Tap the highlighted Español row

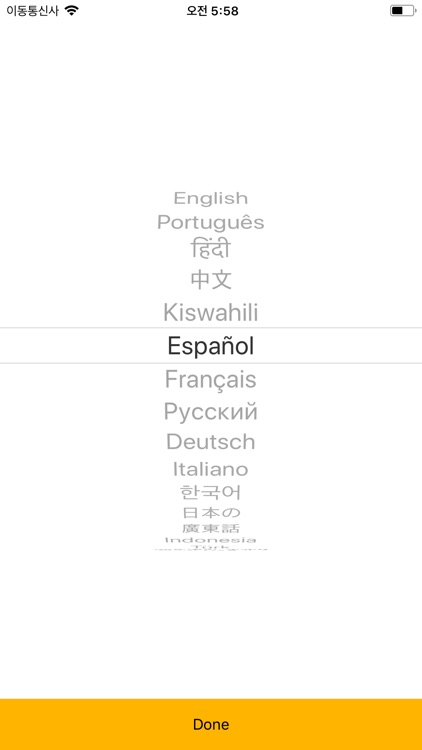click(211, 345)
